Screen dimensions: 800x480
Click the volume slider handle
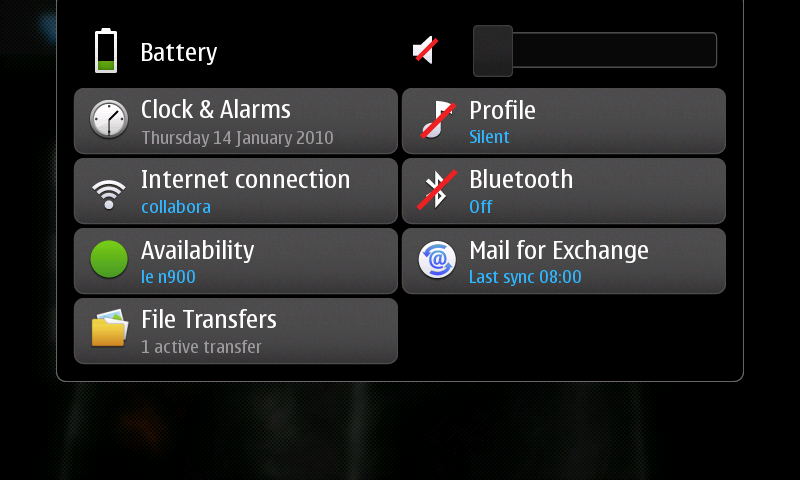(x=493, y=51)
